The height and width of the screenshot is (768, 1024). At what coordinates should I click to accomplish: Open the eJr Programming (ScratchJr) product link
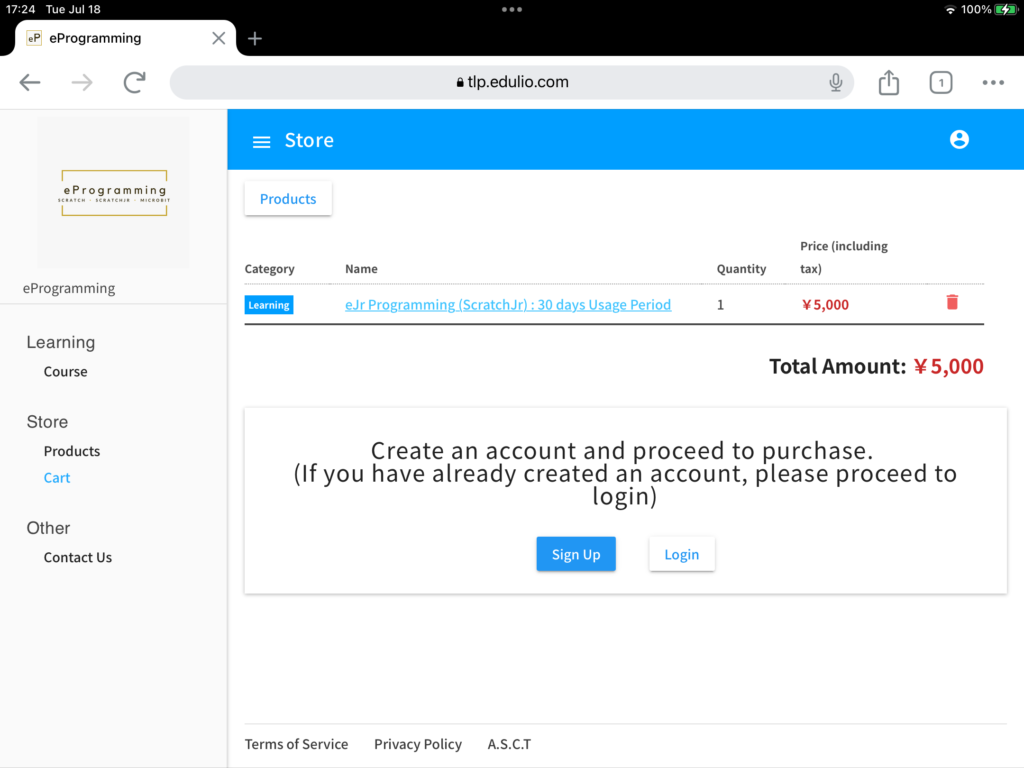pyautogui.click(x=508, y=305)
